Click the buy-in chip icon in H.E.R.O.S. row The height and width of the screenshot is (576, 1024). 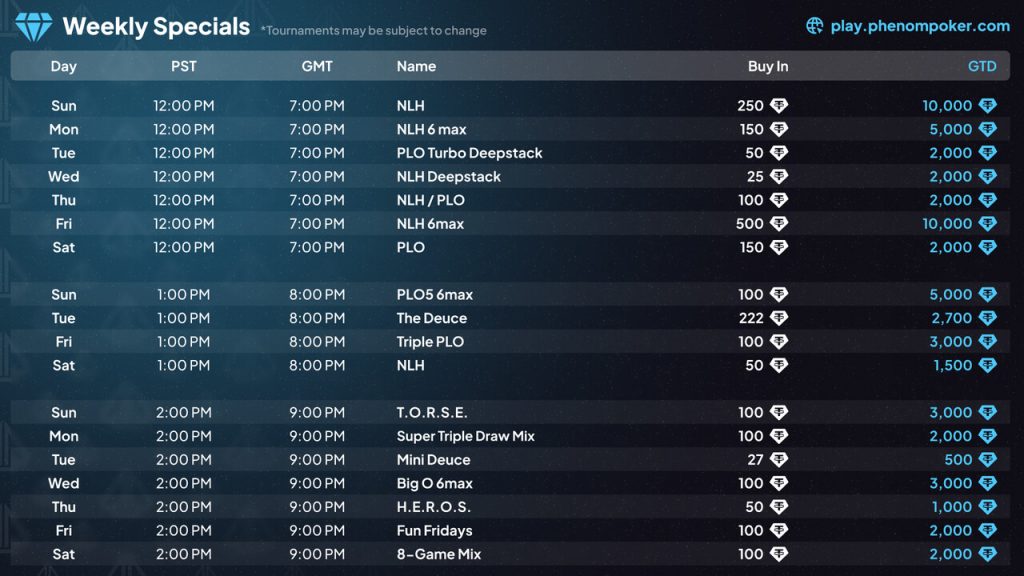(x=778, y=507)
